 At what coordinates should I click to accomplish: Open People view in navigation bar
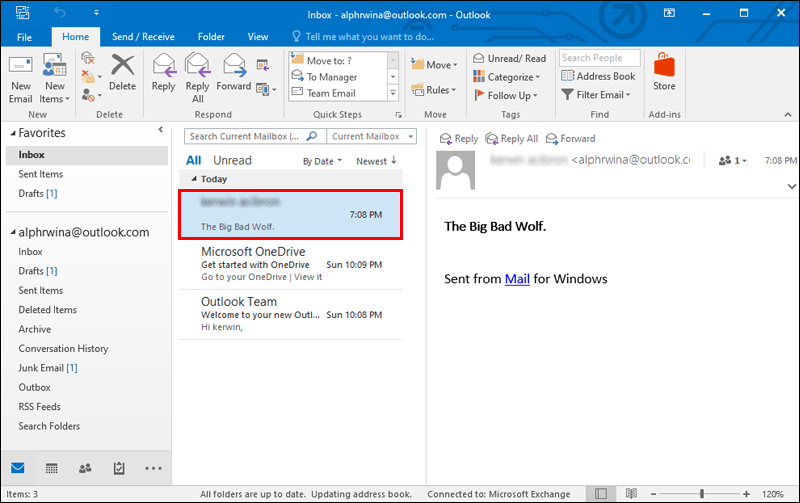pos(85,468)
